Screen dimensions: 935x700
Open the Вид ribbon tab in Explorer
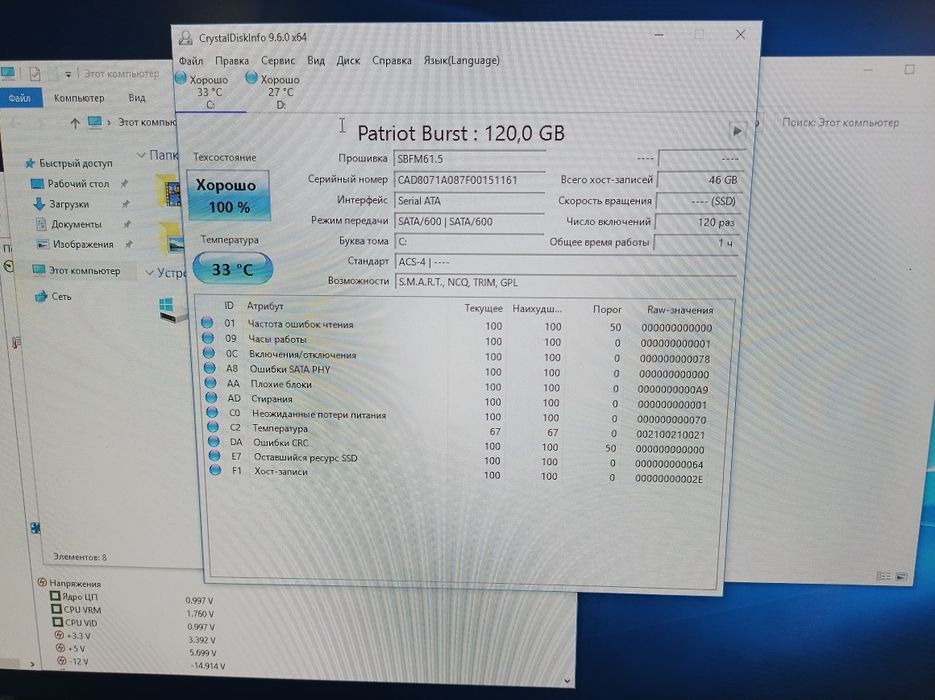[137, 98]
